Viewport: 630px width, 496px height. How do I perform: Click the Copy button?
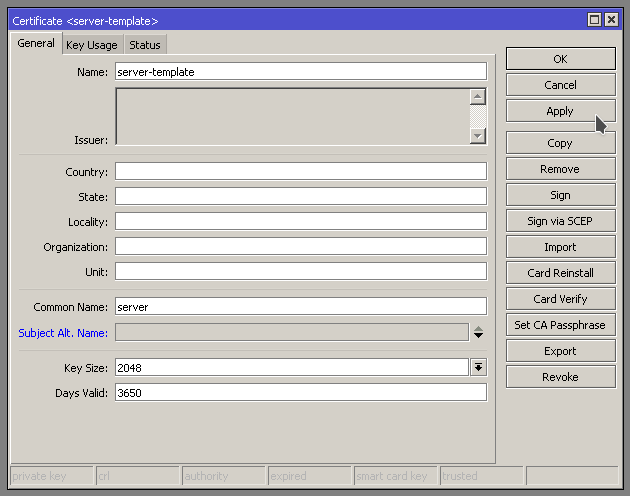(x=560, y=143)
